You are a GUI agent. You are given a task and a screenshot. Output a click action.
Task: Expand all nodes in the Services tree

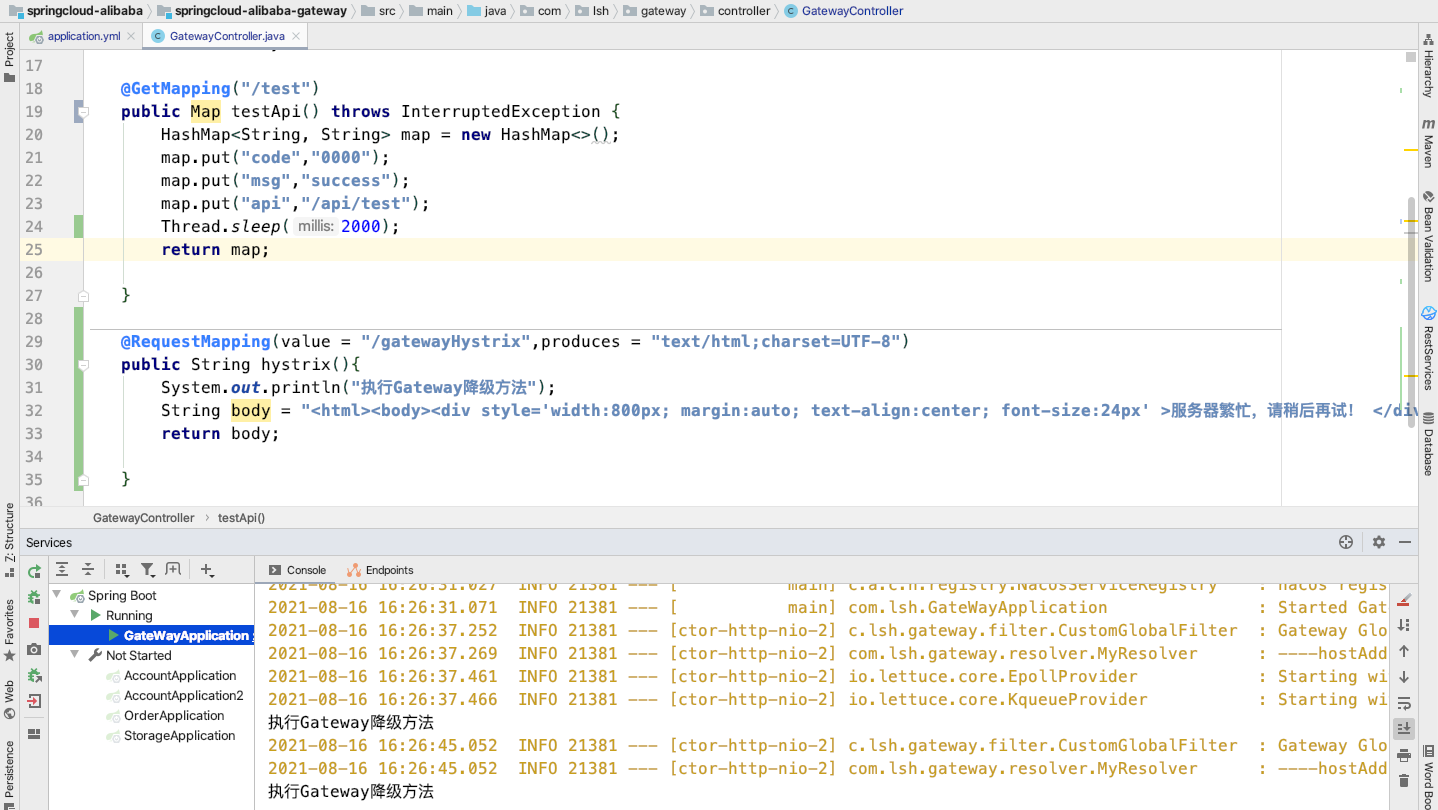click(x=62, y=568)
